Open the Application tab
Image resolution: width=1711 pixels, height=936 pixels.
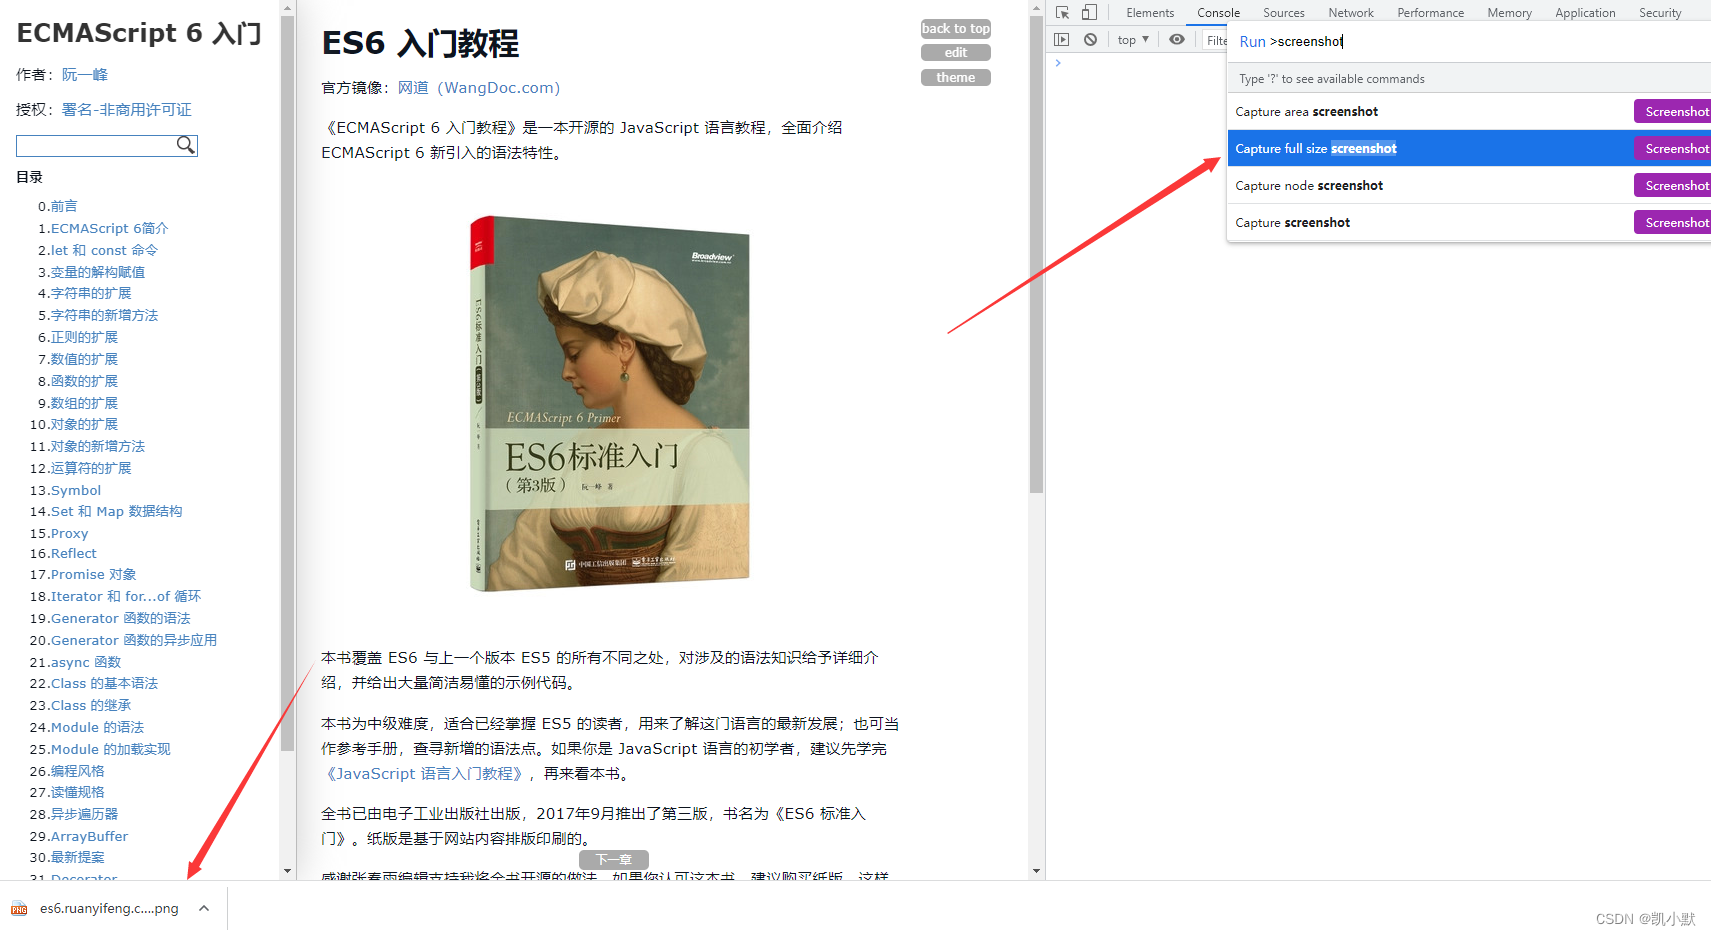click(1585, 13)
